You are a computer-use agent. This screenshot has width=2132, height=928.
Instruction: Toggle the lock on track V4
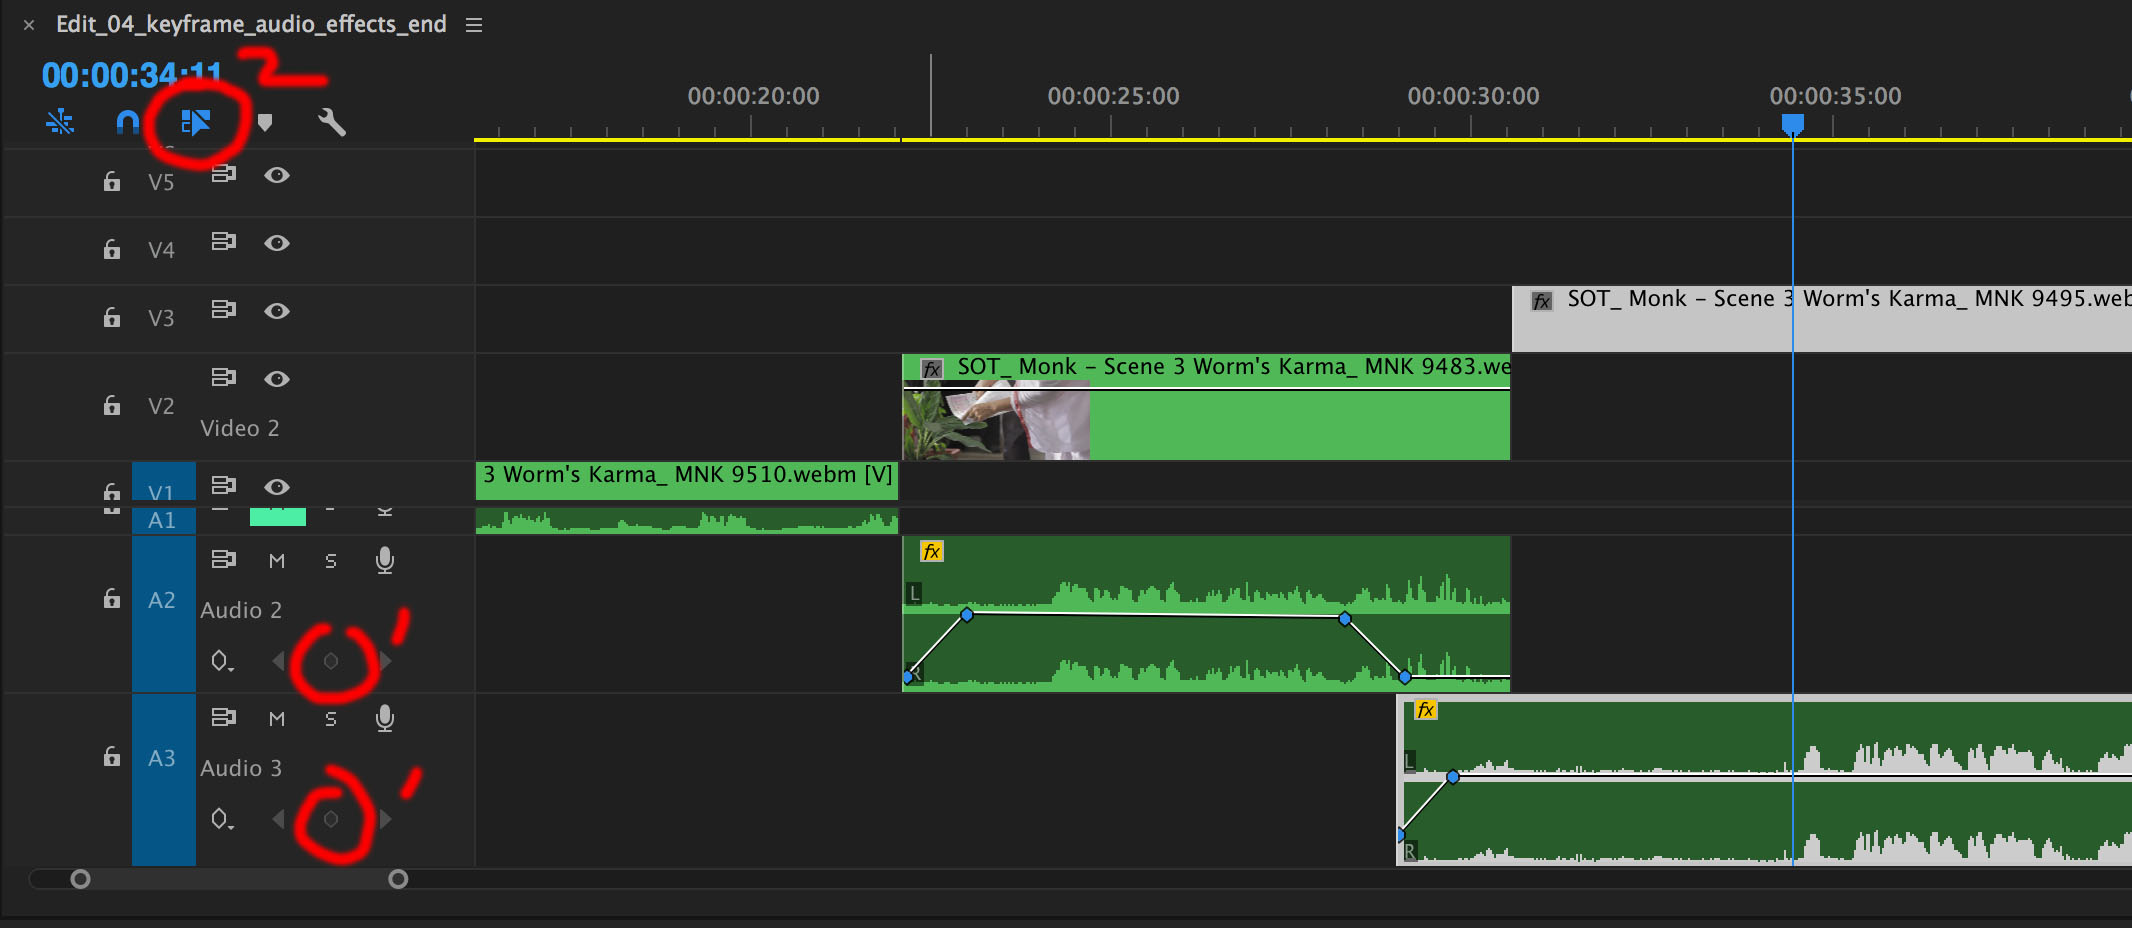[112, 249]
